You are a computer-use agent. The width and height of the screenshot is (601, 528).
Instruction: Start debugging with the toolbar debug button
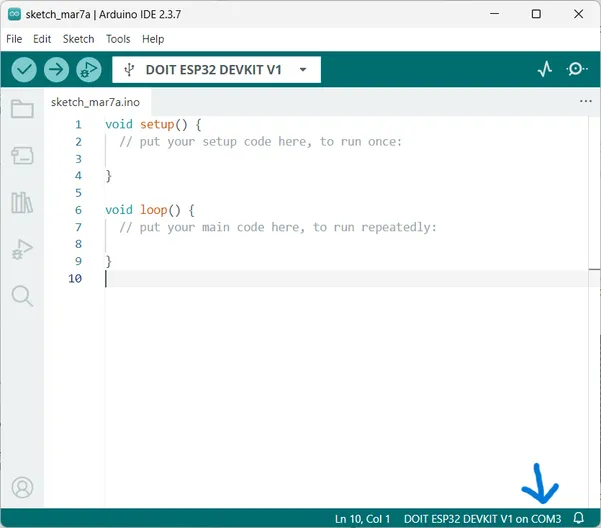pyautogui.click(x=89, y=70)
